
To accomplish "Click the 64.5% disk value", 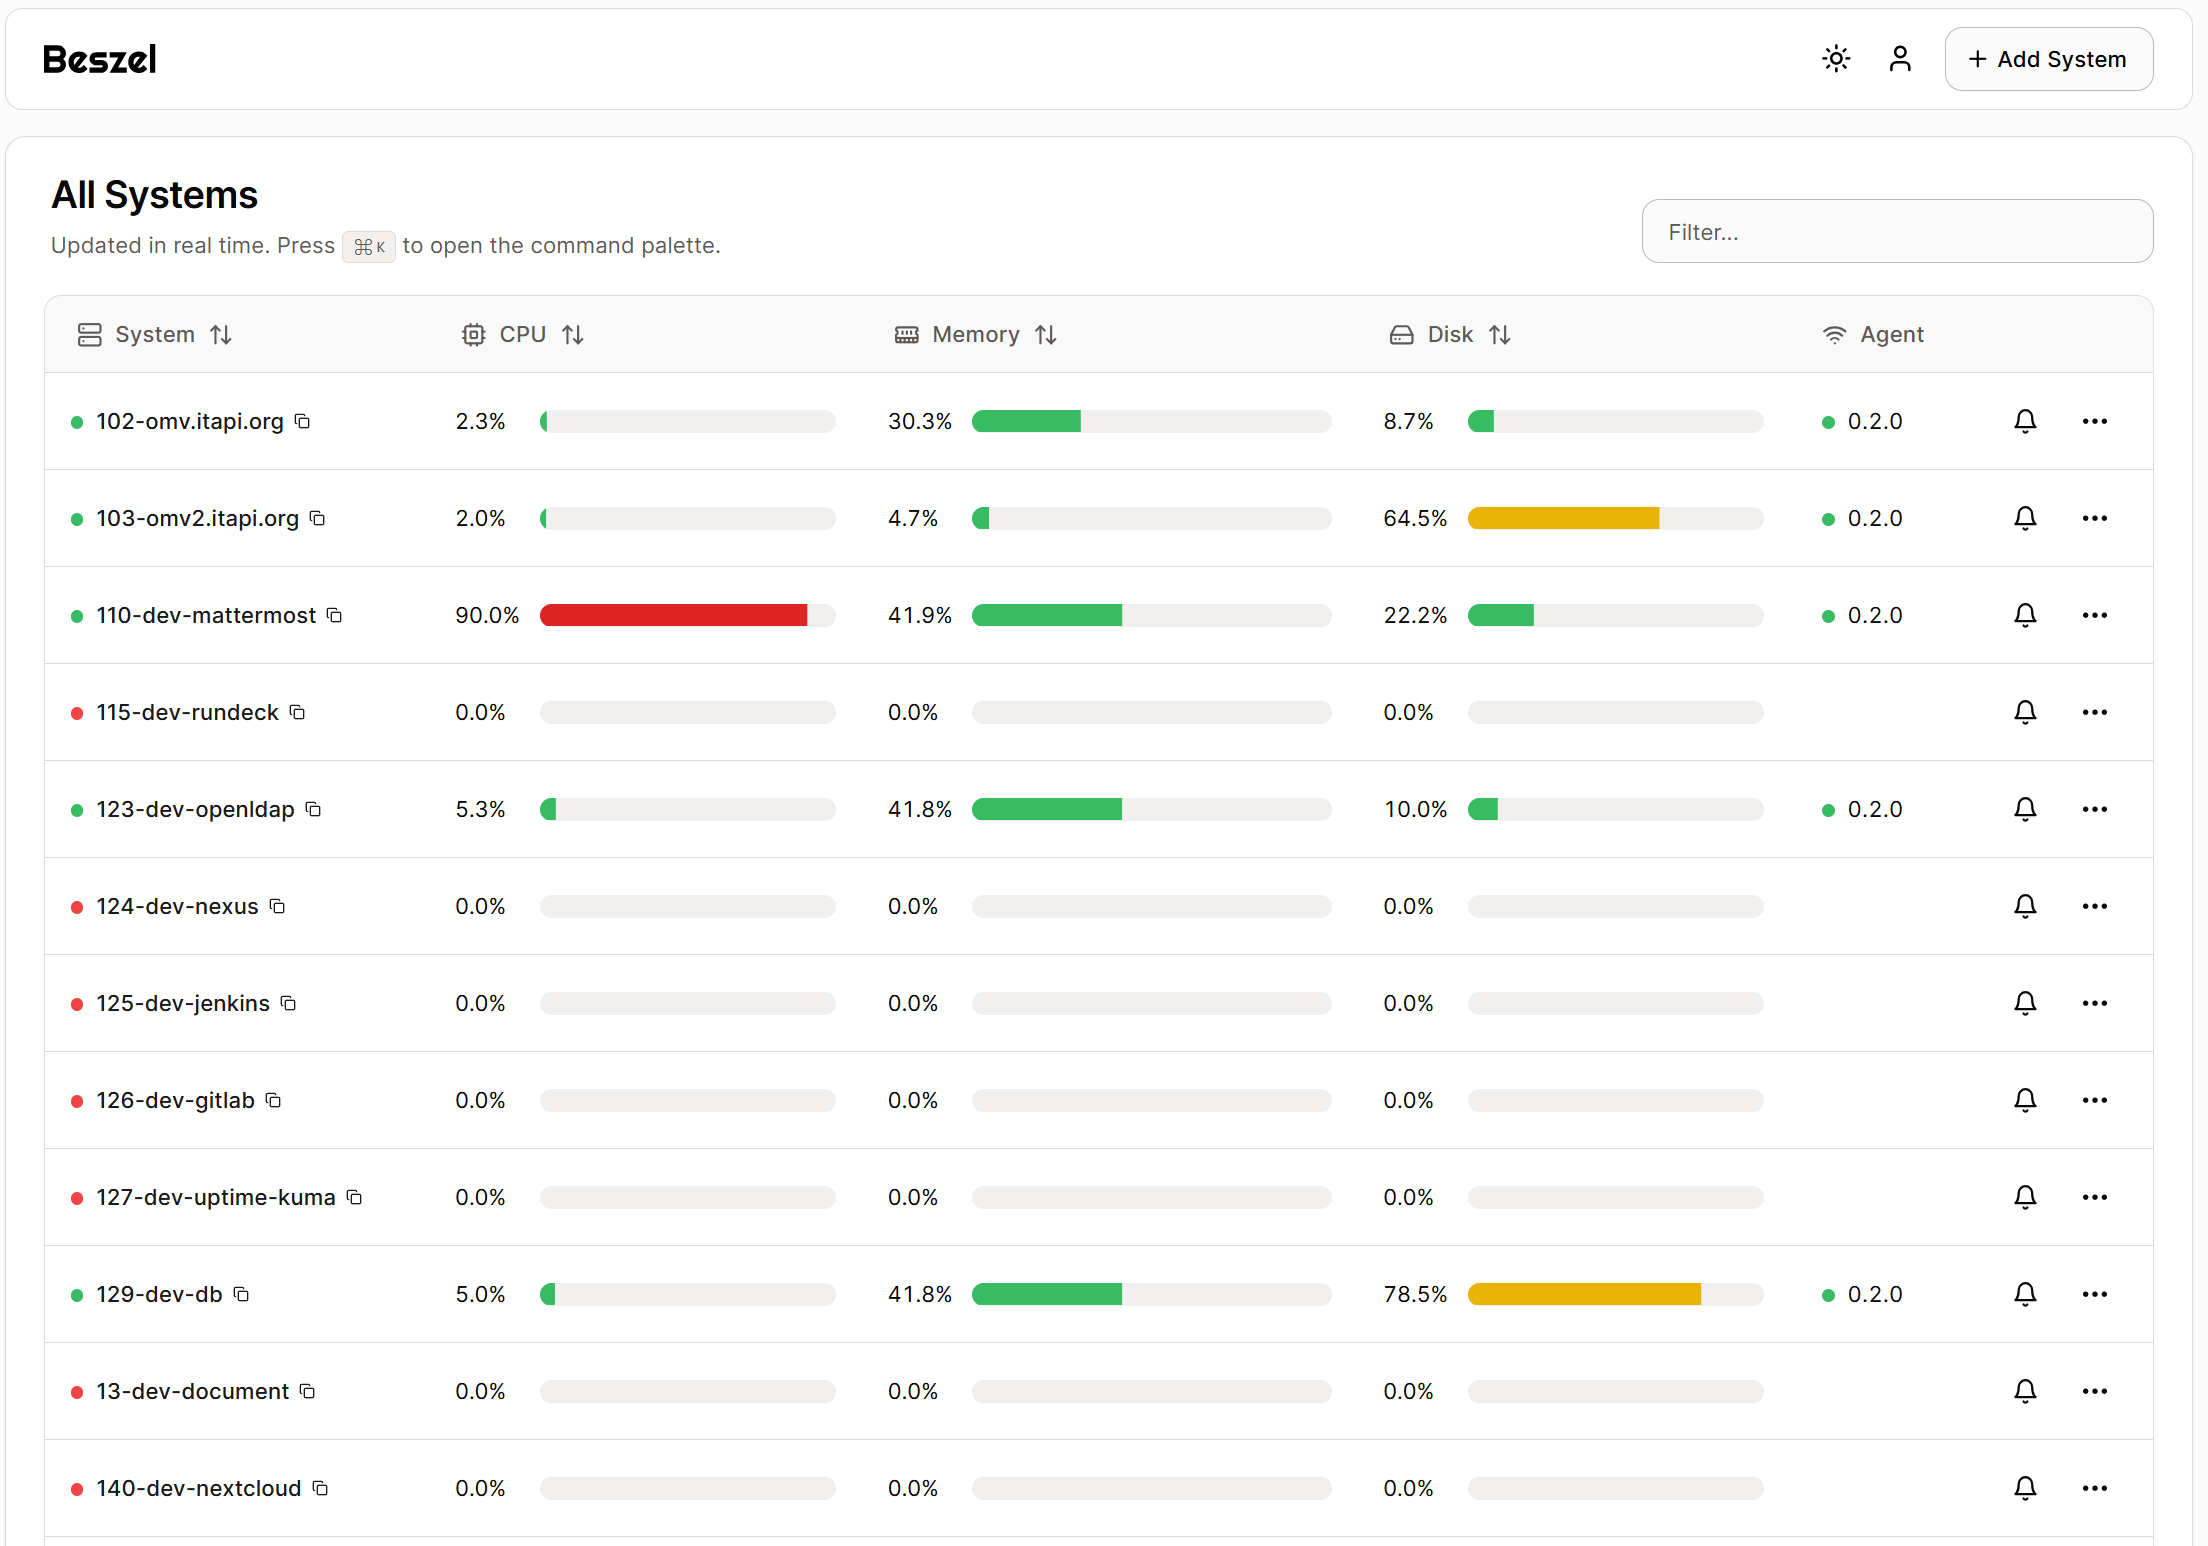I will (1415, 518).
